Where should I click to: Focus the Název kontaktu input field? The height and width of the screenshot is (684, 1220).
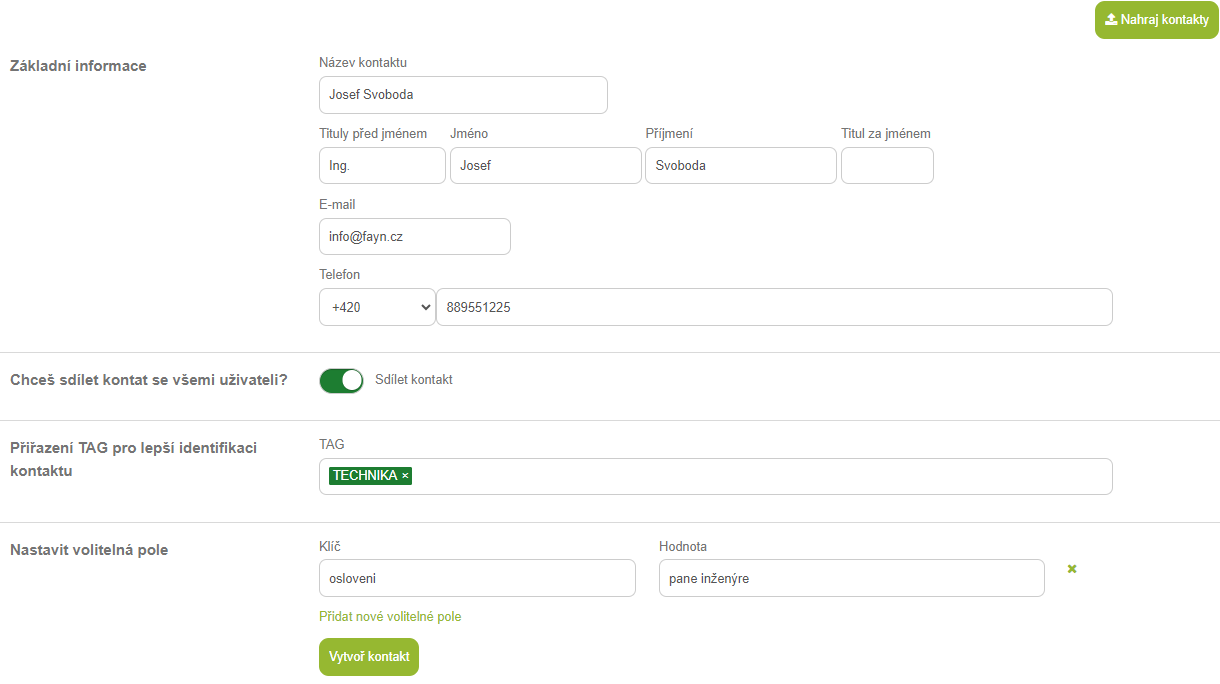point(462,95)
